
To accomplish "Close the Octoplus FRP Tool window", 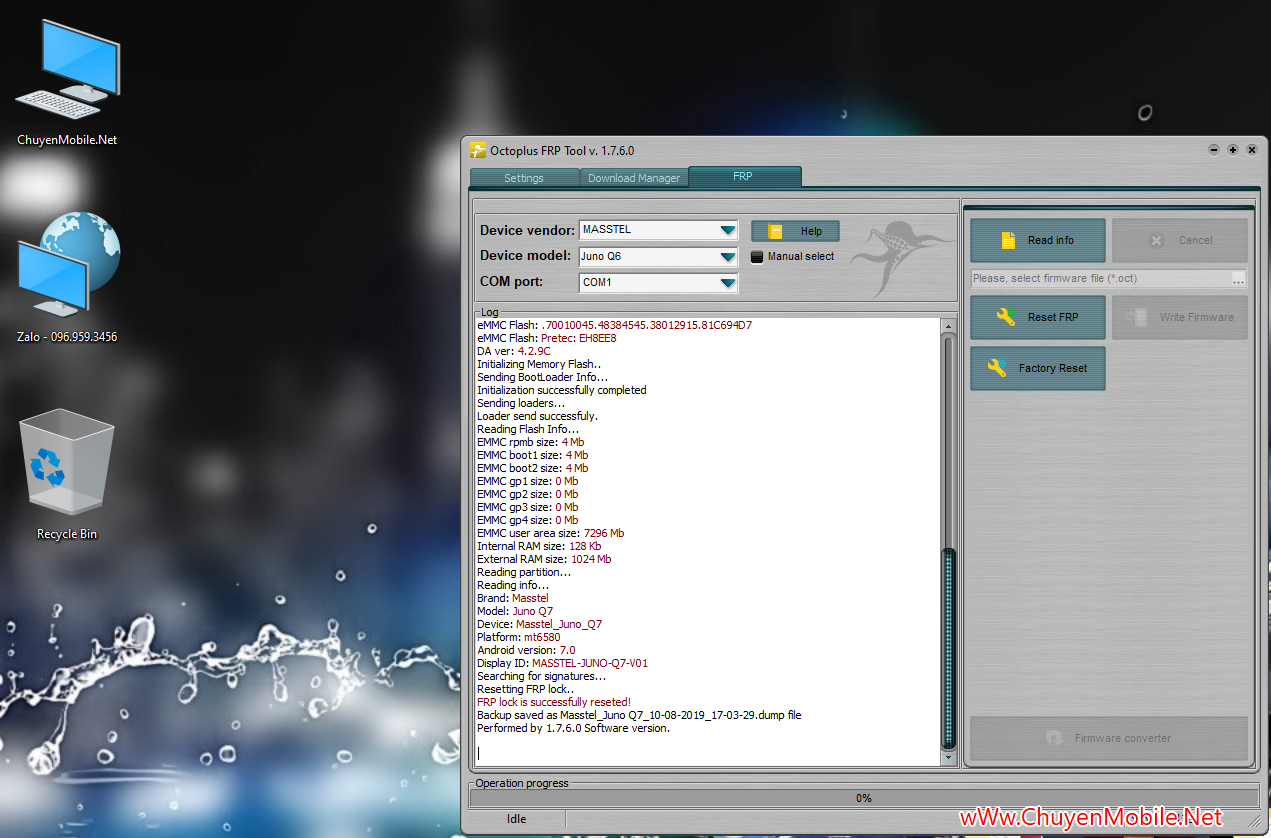I will pyautogui.click(x=1250, y=150).
